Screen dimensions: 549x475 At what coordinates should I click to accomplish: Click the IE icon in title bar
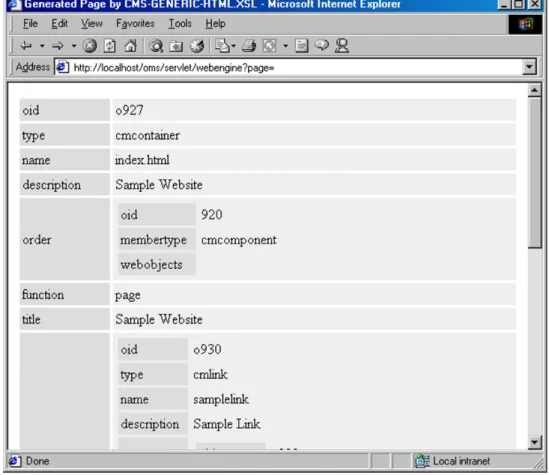14,5
